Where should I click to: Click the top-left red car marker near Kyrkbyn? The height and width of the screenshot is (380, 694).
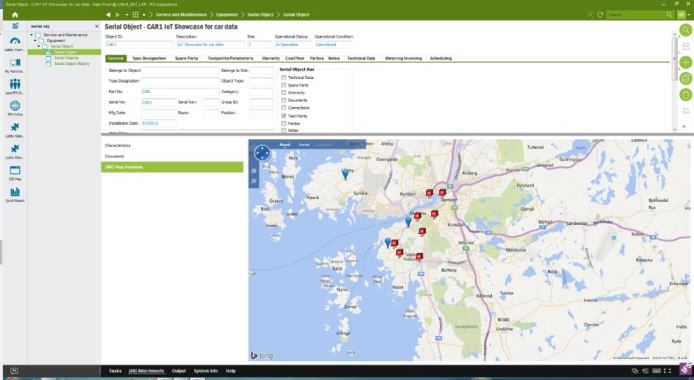pyautogui.click(x=429, y=193)
